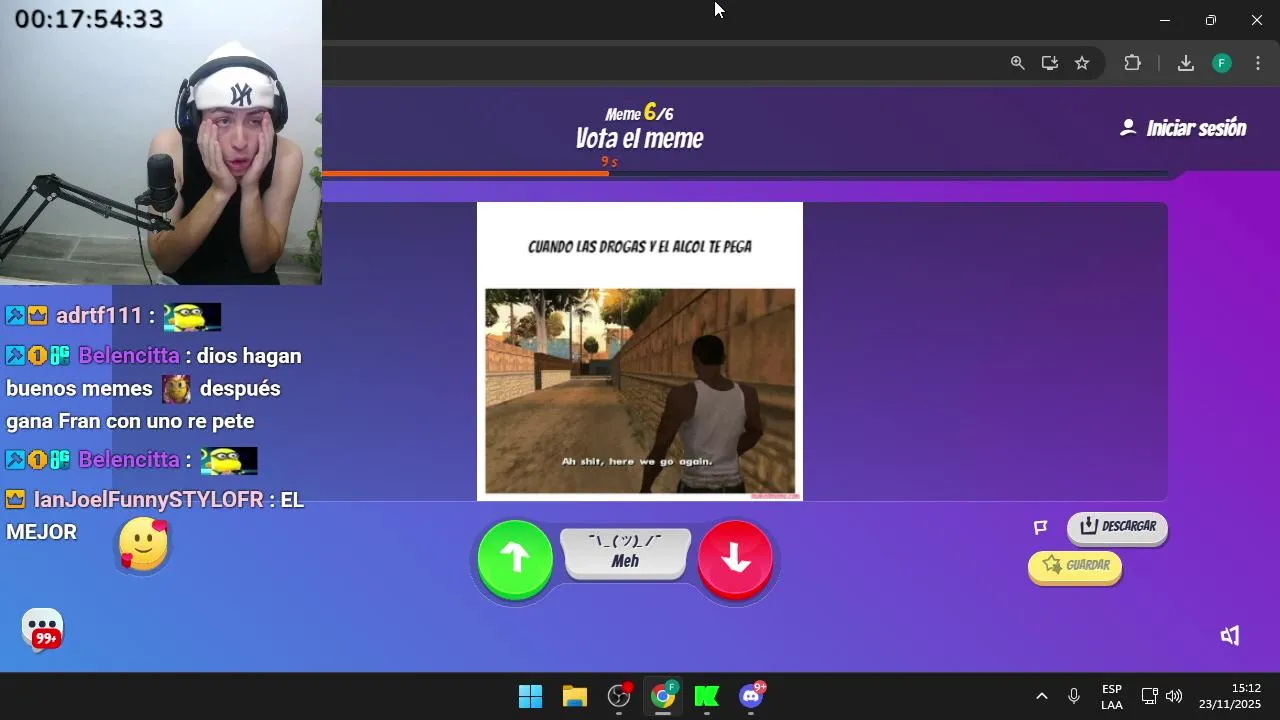Open OBS Studio taskbar icon
The height and width of the screenshot is (720, 1280).
pyautogui.click(x=619, y=696)
